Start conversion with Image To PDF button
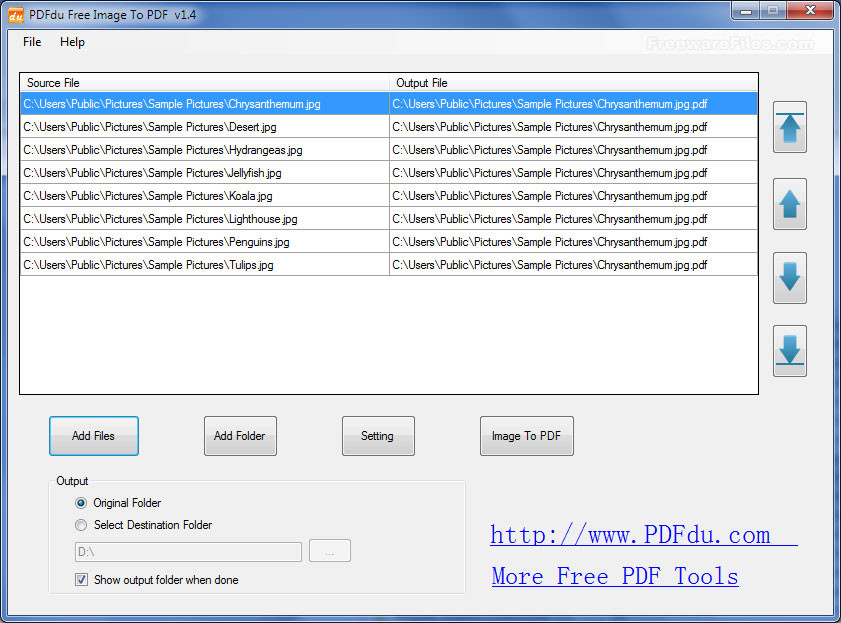The height and width of the screenshot is (623, 841). pos(527,436)
